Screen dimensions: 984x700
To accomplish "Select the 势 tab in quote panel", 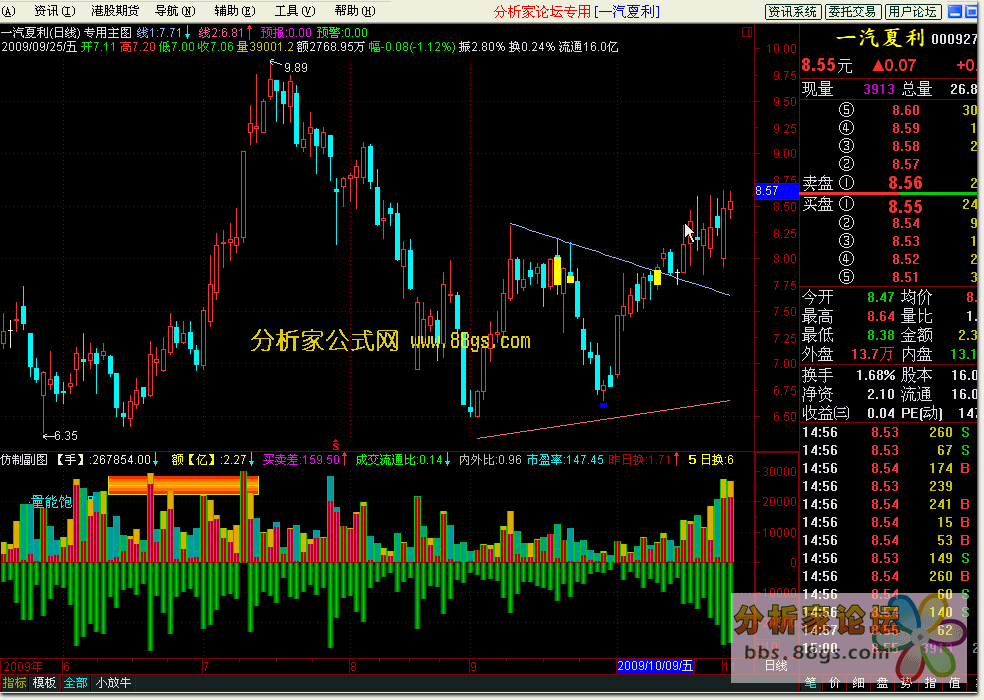I will click(906, 682).
